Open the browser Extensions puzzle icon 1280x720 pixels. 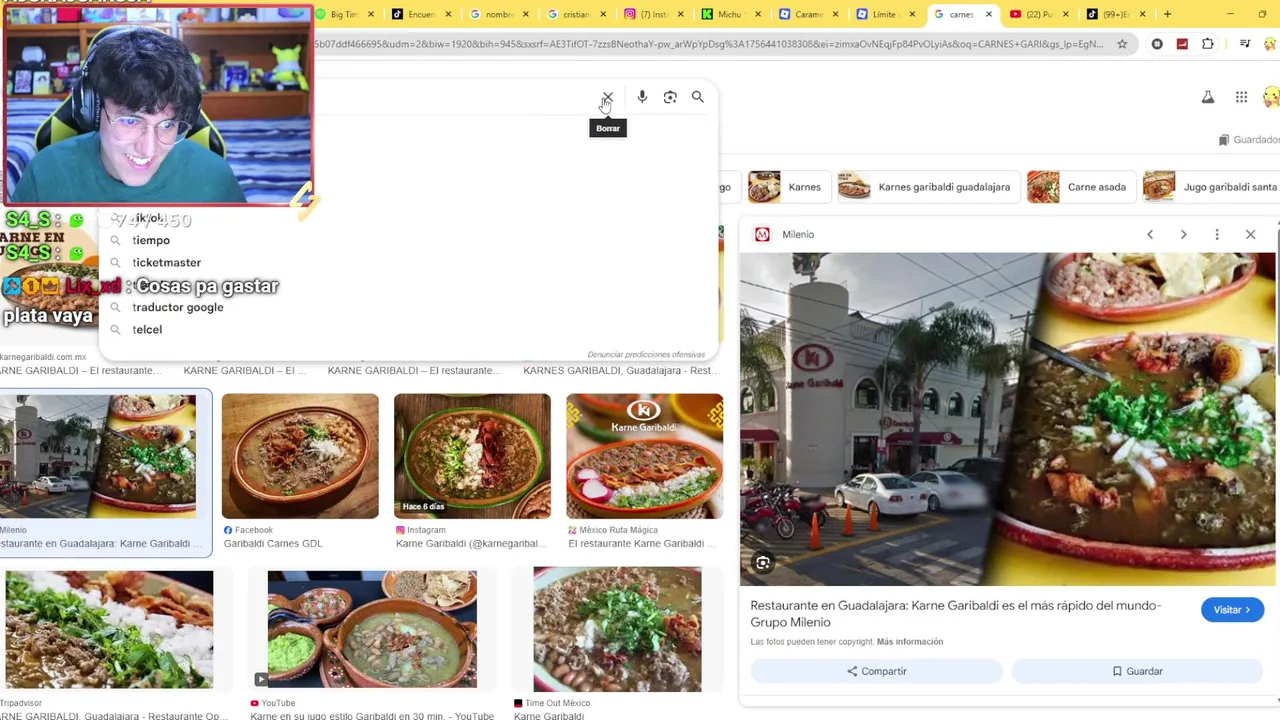click(x=1208, y=44)
